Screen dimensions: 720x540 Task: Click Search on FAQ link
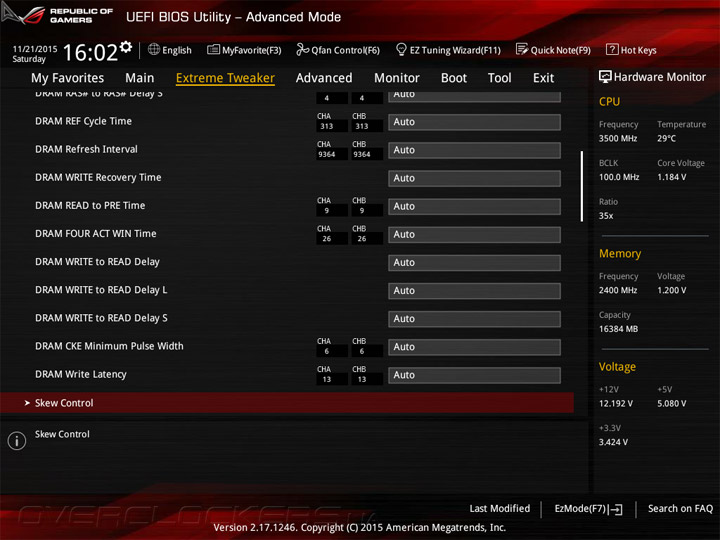point(680,508)
